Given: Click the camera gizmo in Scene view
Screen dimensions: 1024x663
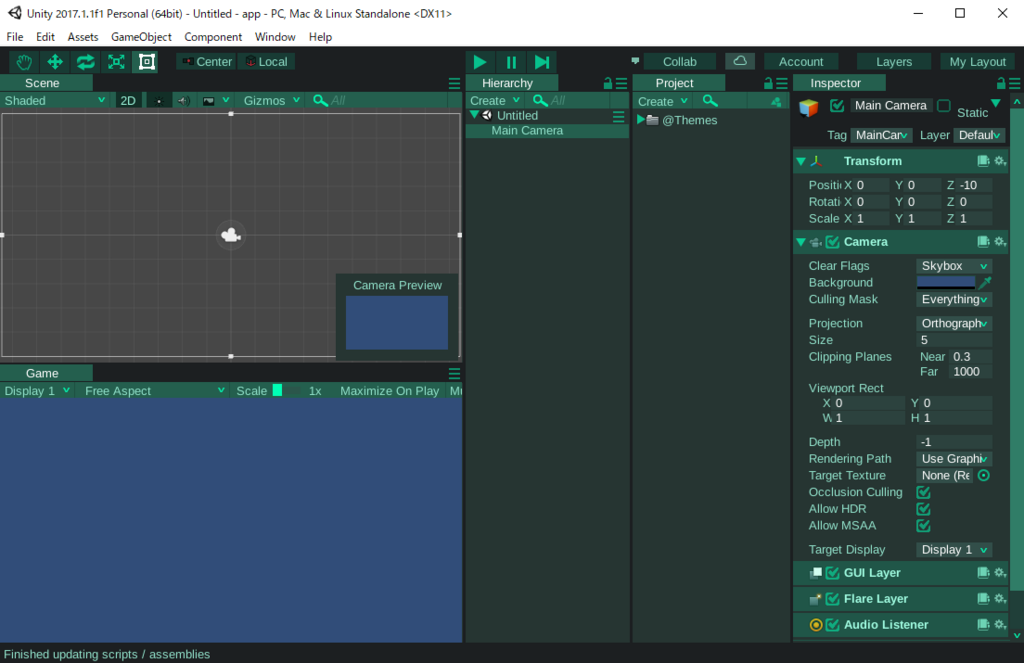Looking at the screenshot, I should point(231,234).
